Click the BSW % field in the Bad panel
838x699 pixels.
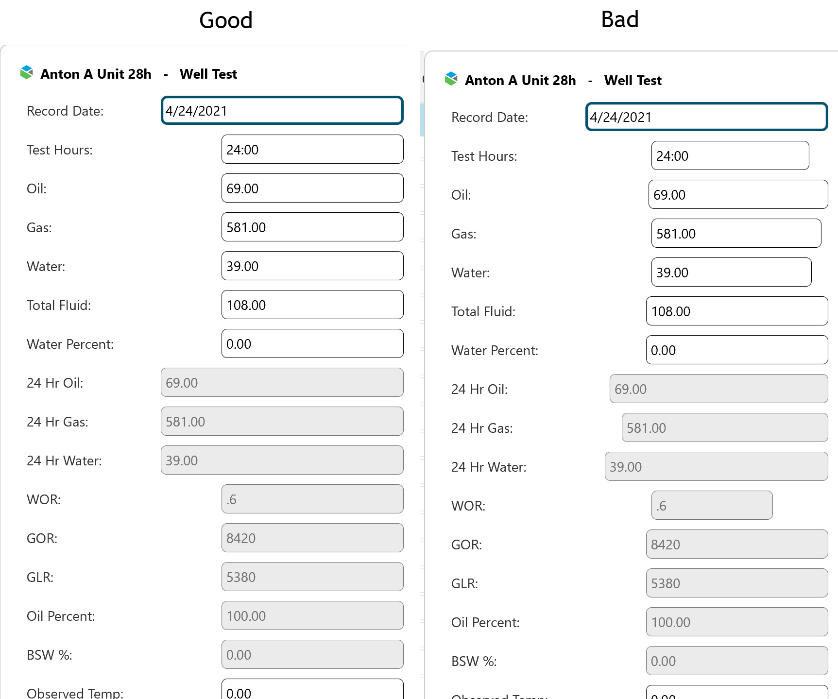737,661
